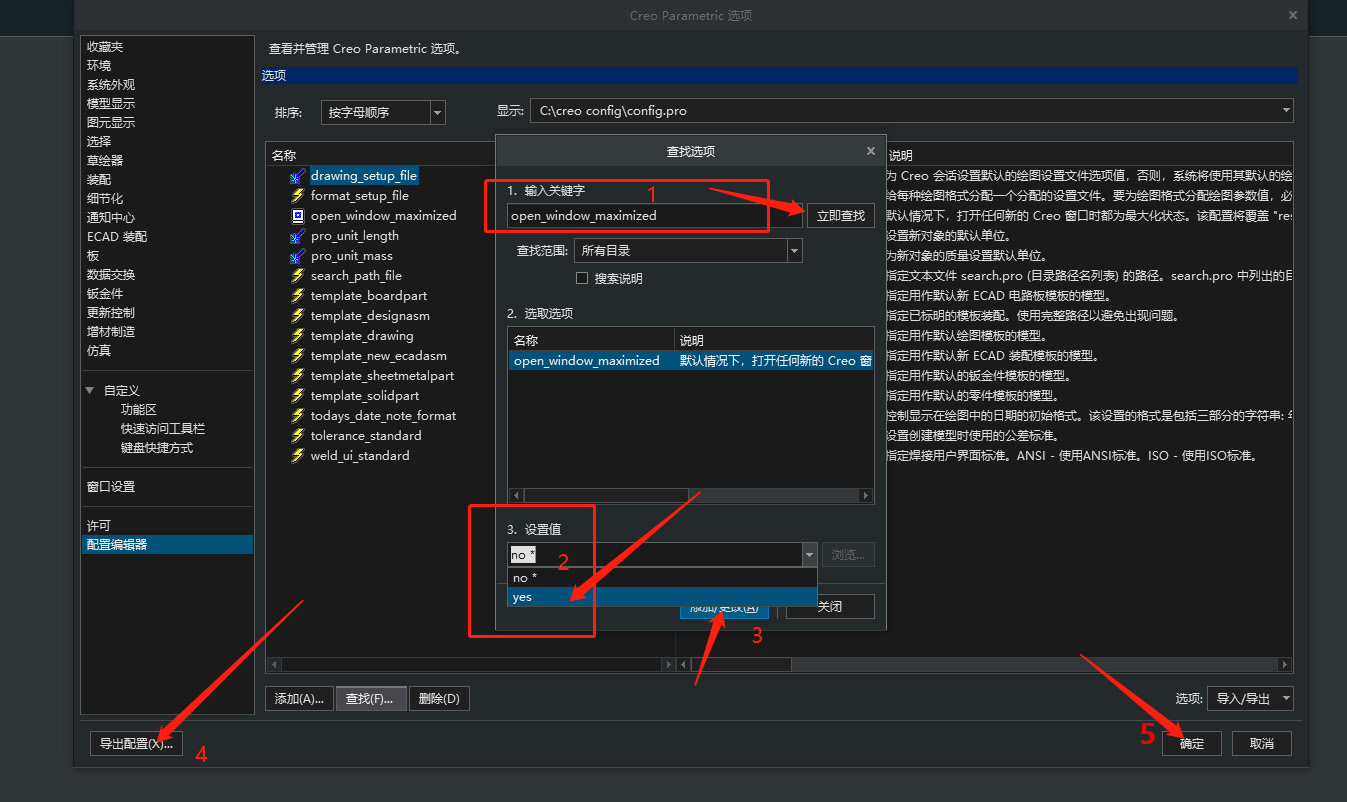Screen dimensions: 1347x802
Task: Click the 删除(D) button
Action: (440, 699)
